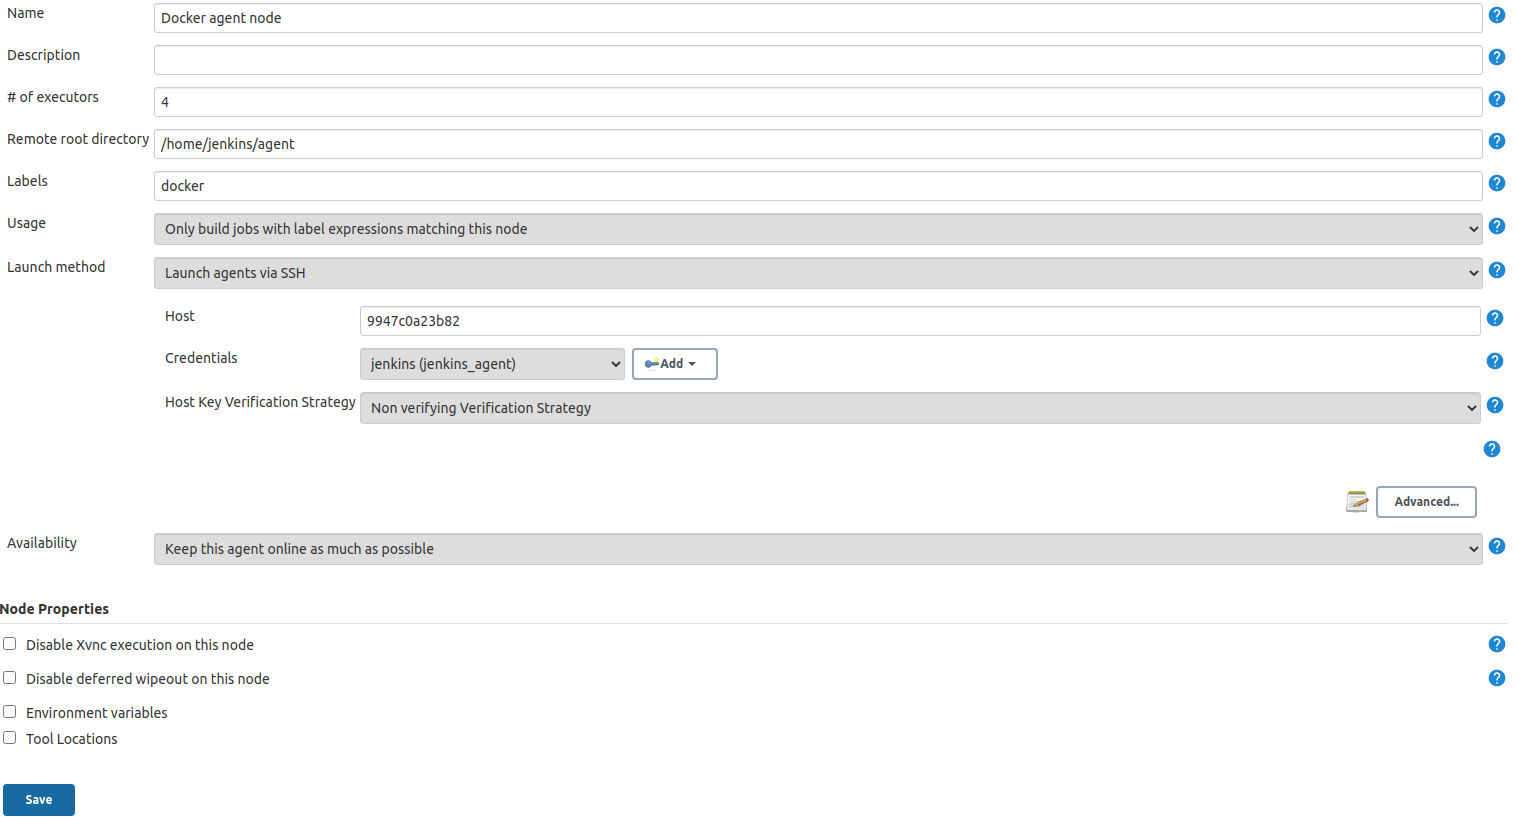
Task: Click the notepad icon beside Advanced
Action: 1356,501
